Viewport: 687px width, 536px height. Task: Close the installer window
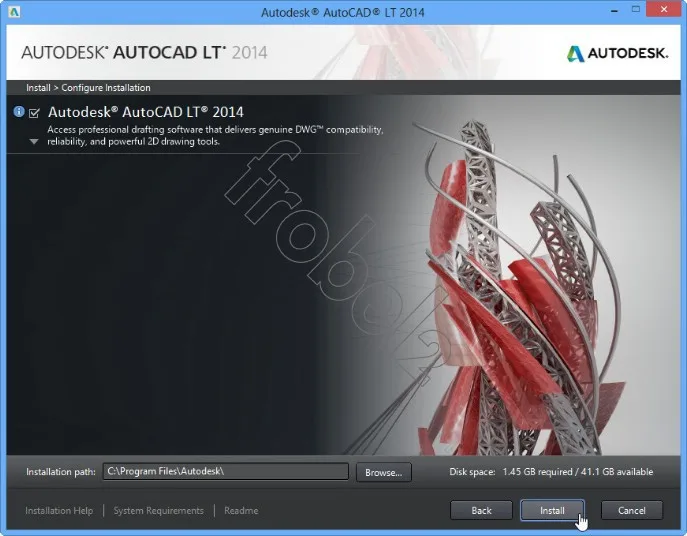tap(664, 10)
